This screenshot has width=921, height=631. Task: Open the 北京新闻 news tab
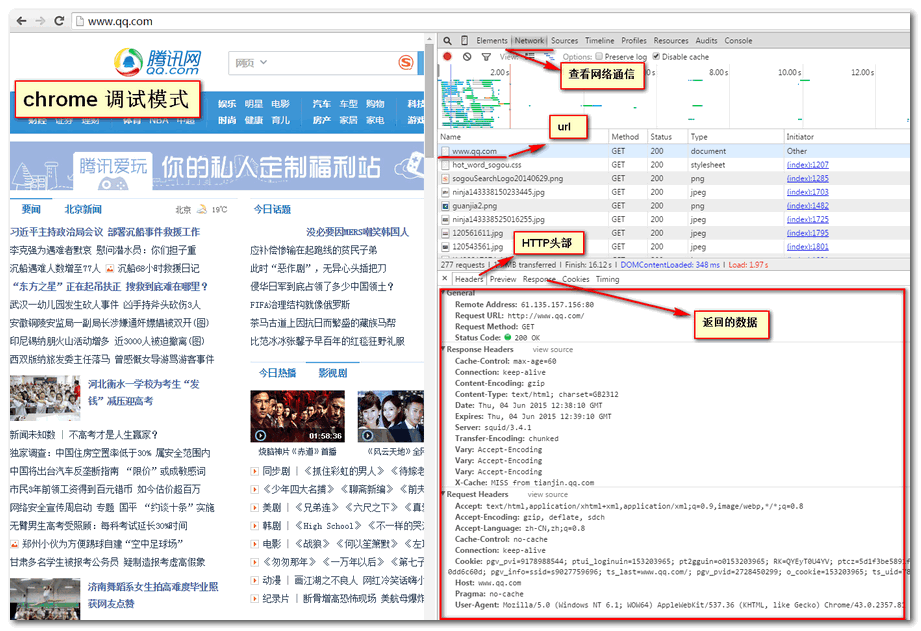[x=83, y=209]
